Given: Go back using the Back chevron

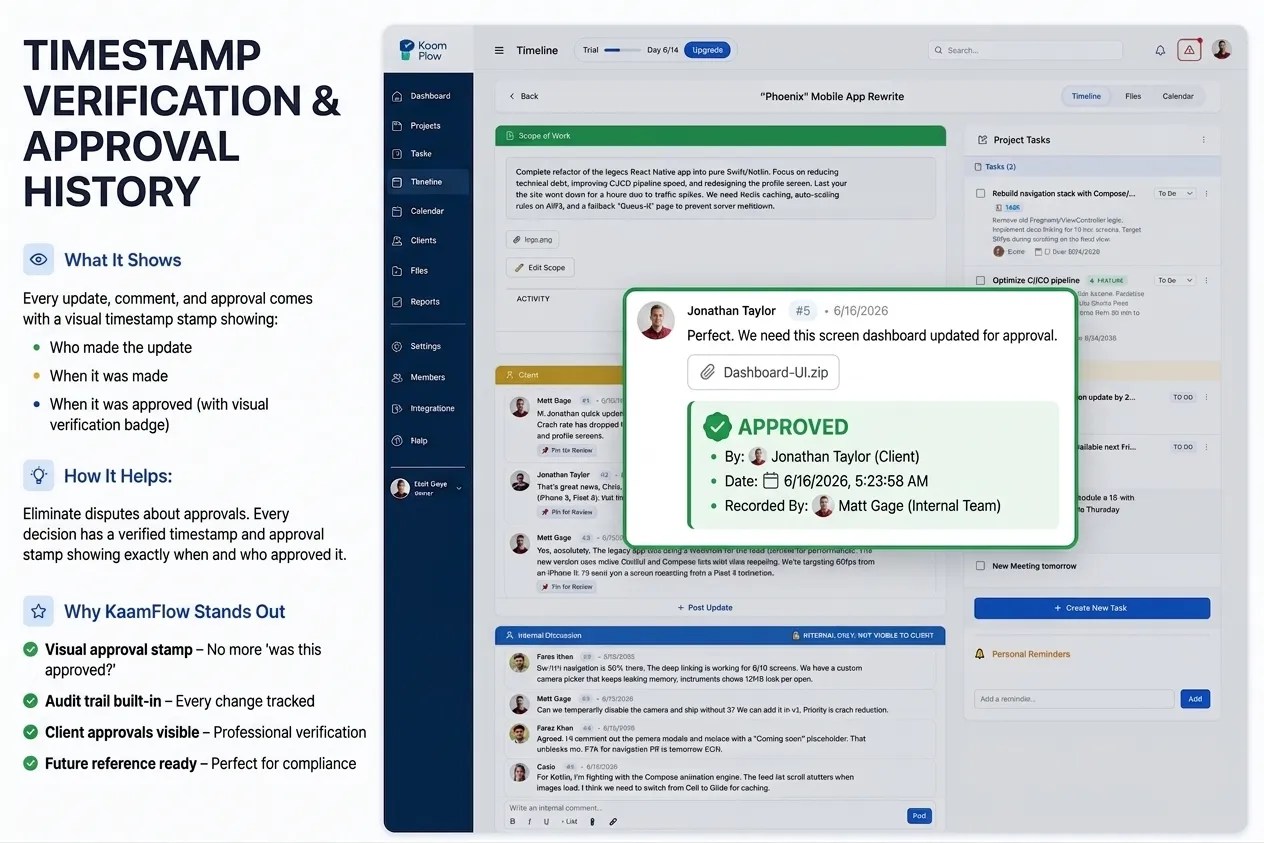Looking at the screenshot, I should point(513,97).
